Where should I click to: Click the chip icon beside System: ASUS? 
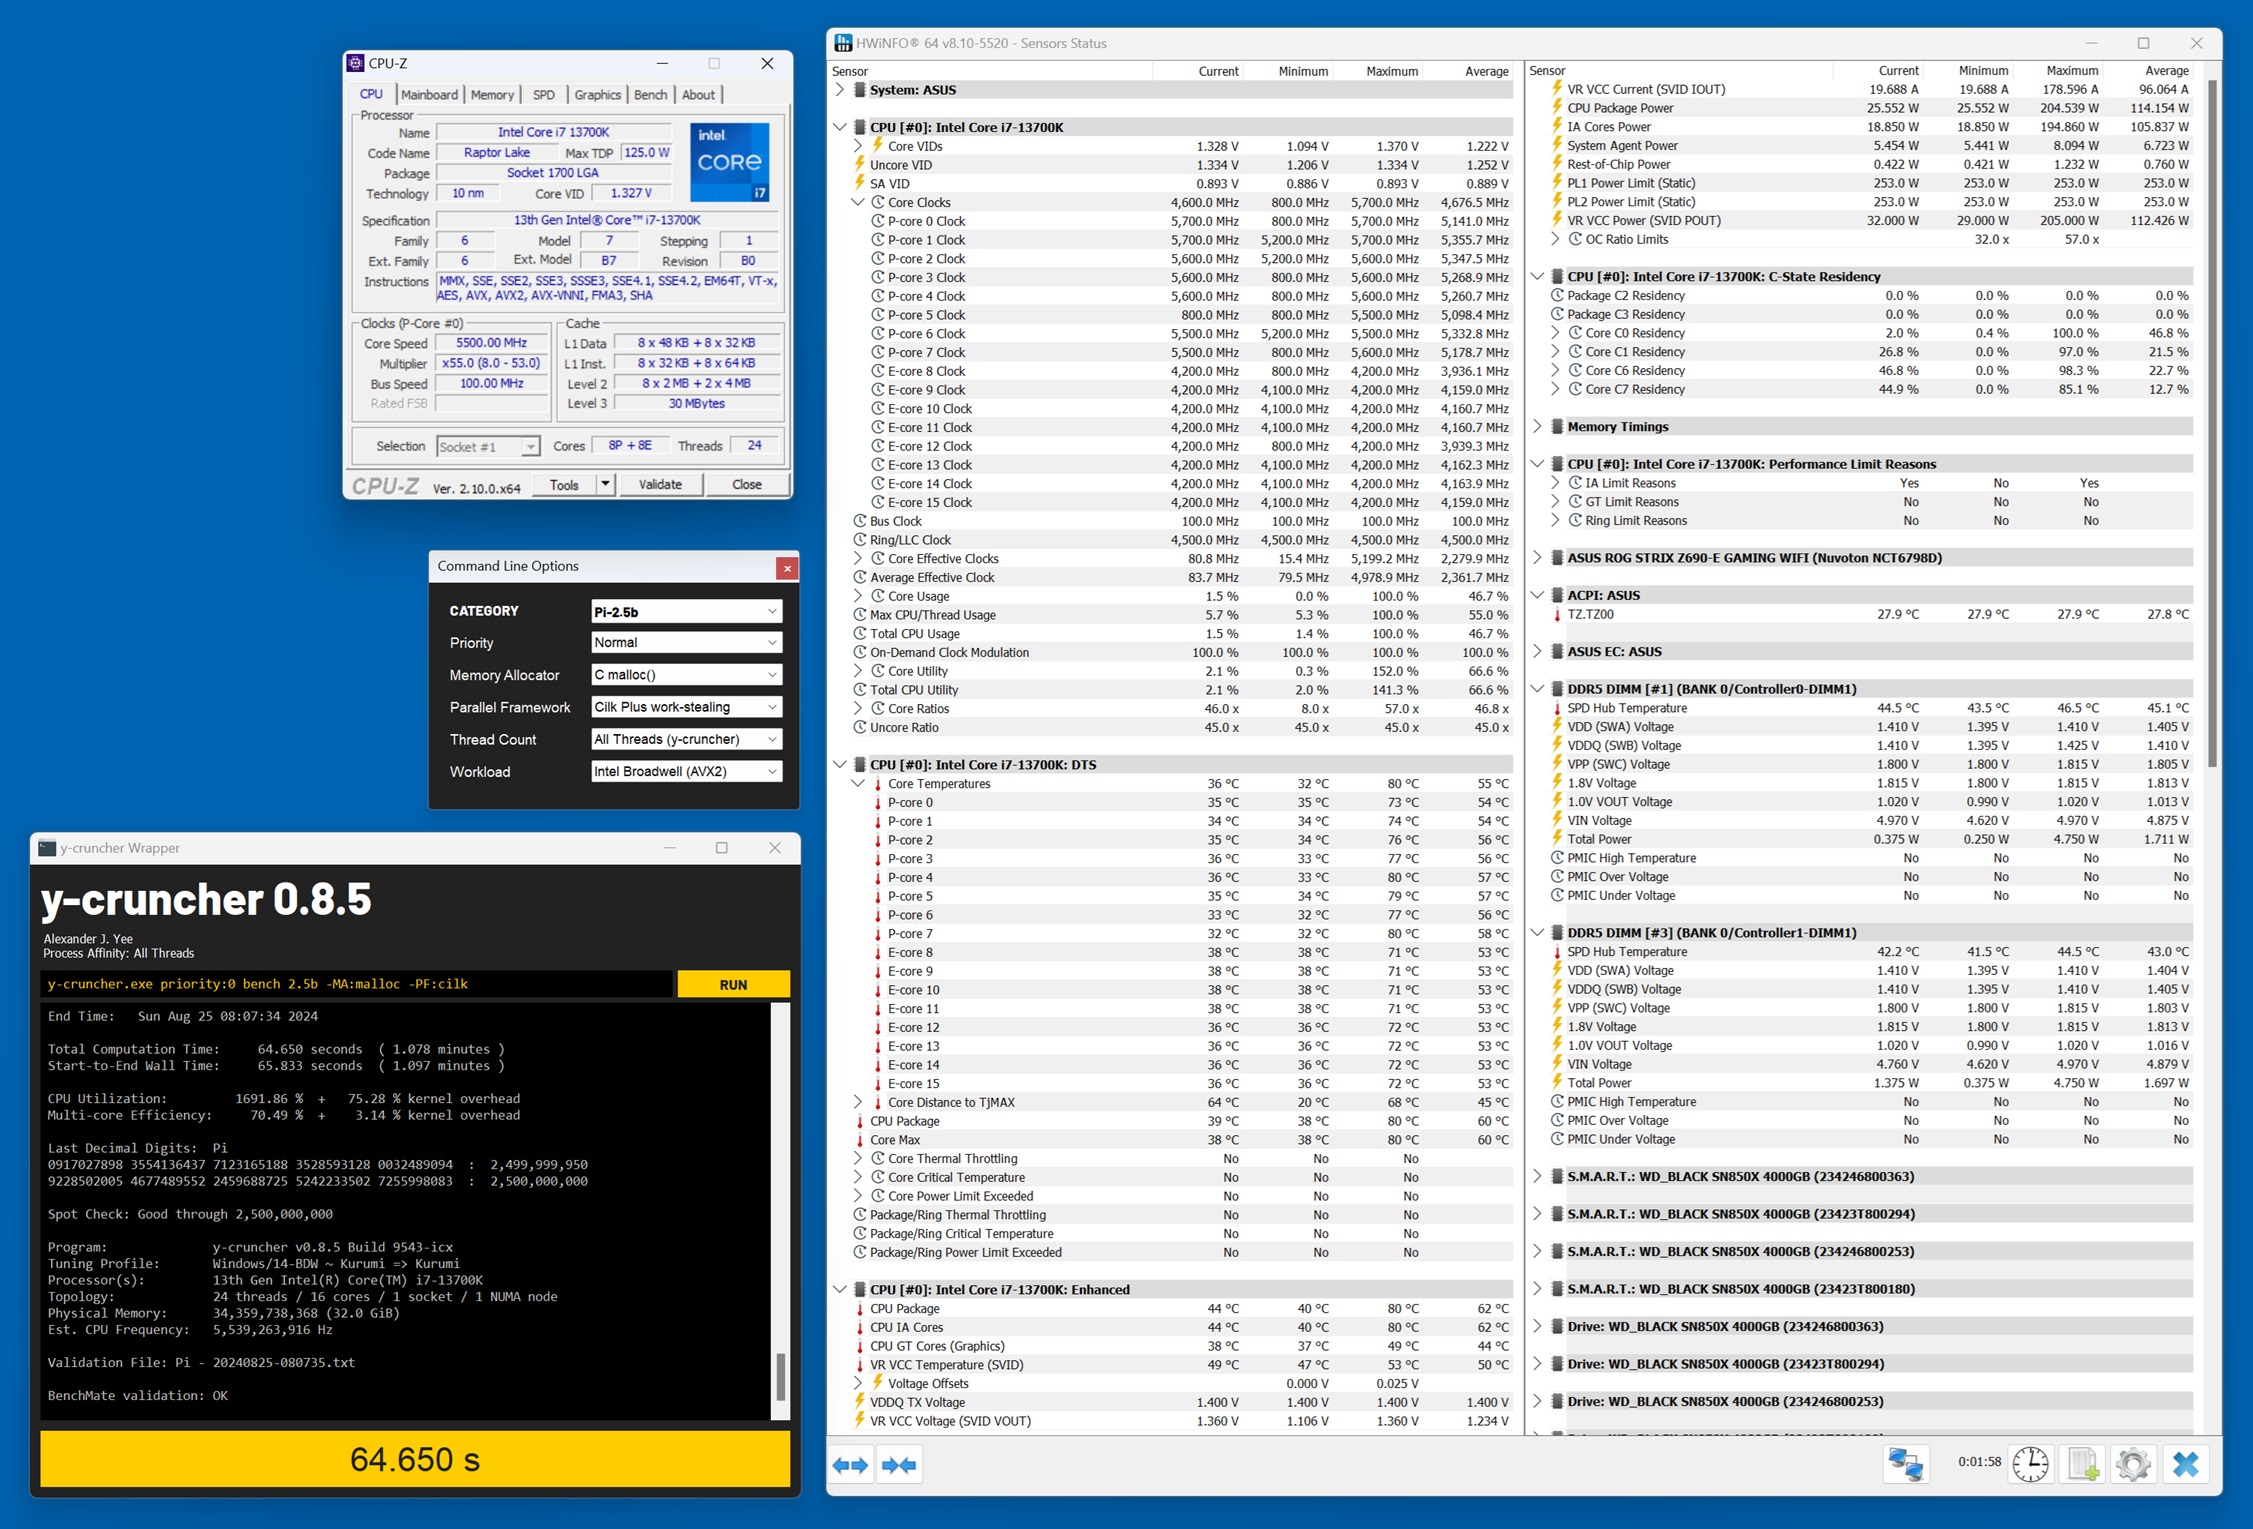pyautogui.click(x=858, y=90)
